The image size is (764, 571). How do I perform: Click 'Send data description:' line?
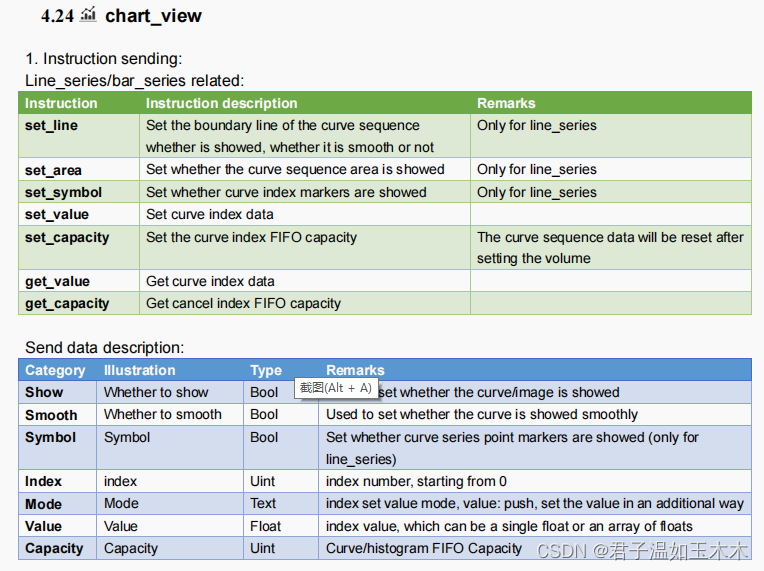tap(105, 348)
